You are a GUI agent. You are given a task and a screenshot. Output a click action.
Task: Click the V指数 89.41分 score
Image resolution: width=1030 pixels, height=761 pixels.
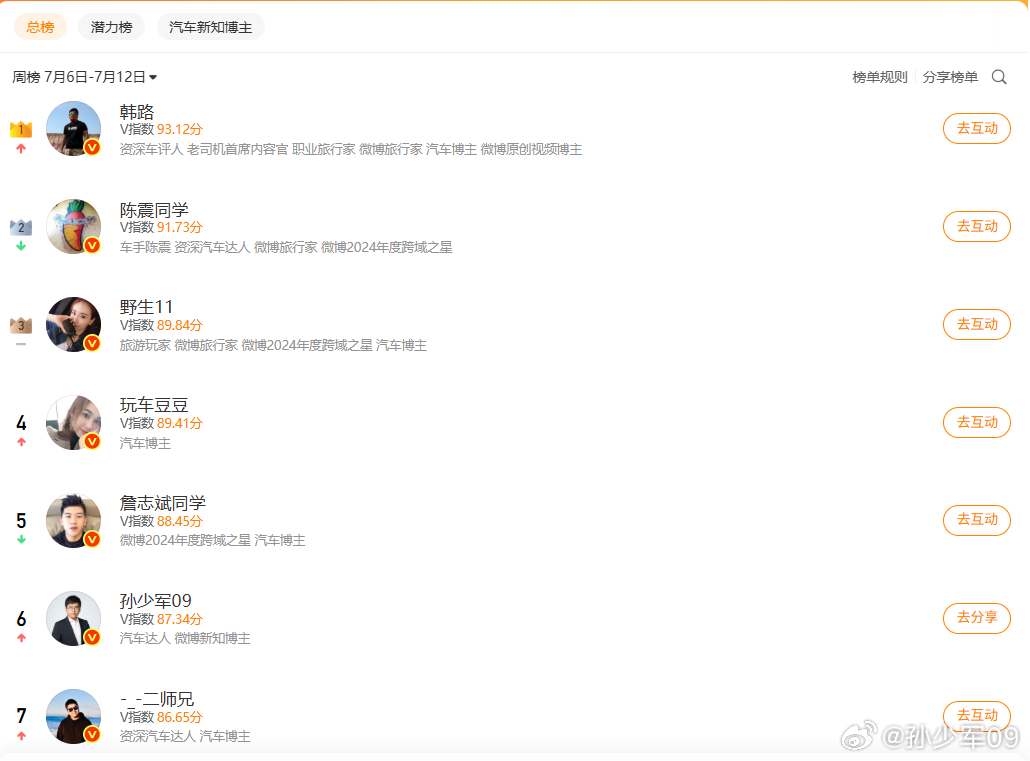tap(161, 423)
